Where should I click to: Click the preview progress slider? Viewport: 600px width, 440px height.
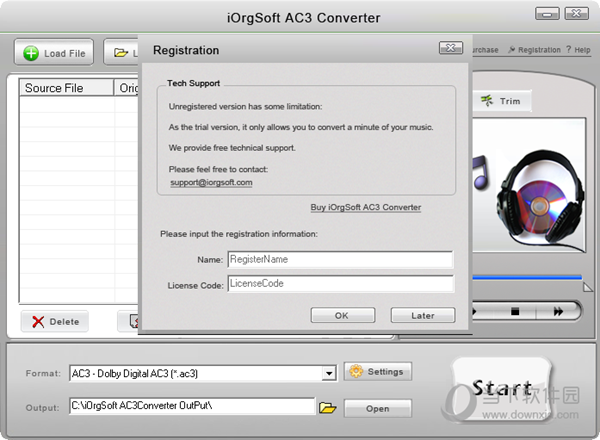click(527, 277)
